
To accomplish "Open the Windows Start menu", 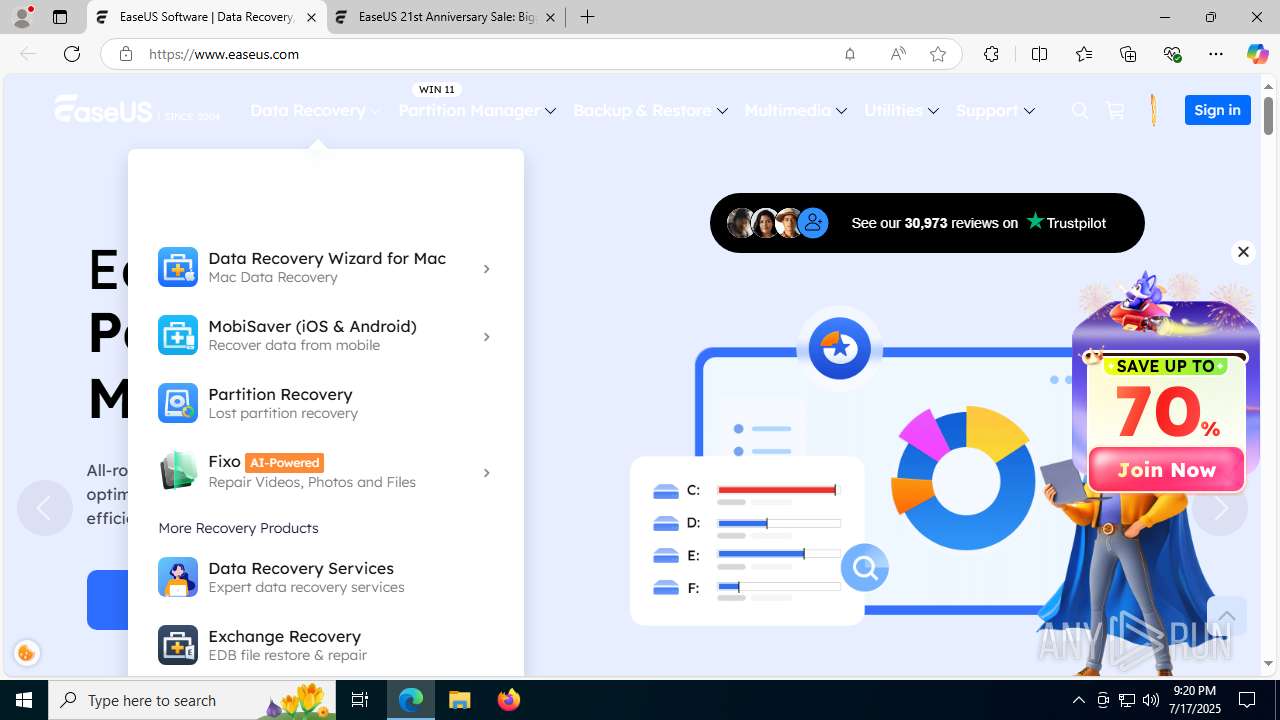I will [x=24, y=700].
